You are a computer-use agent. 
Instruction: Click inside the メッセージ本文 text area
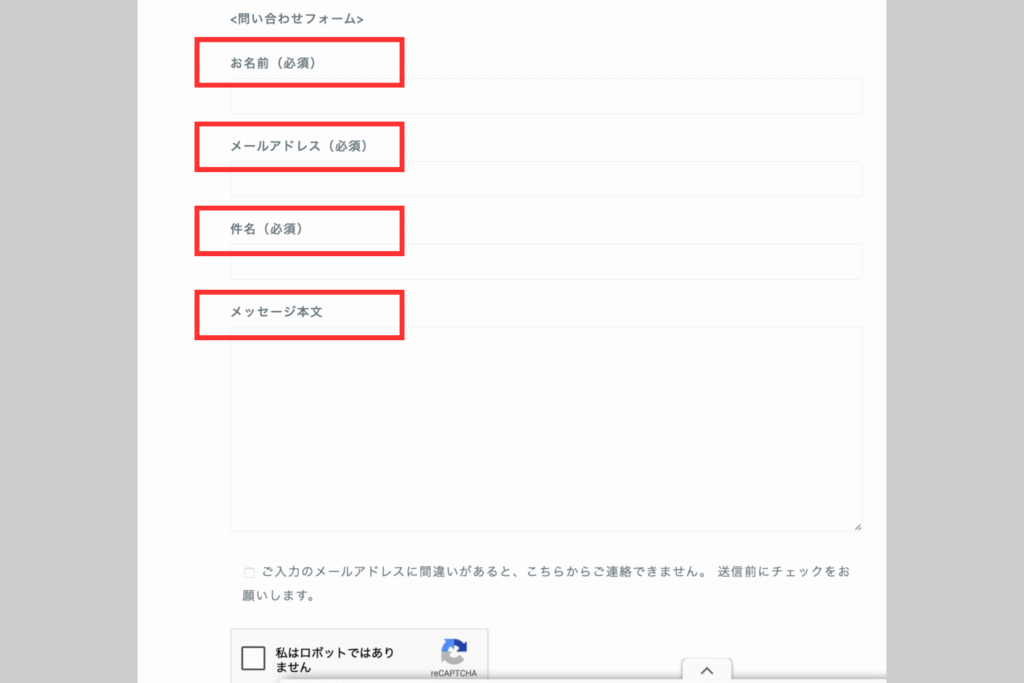coord(545,428)
